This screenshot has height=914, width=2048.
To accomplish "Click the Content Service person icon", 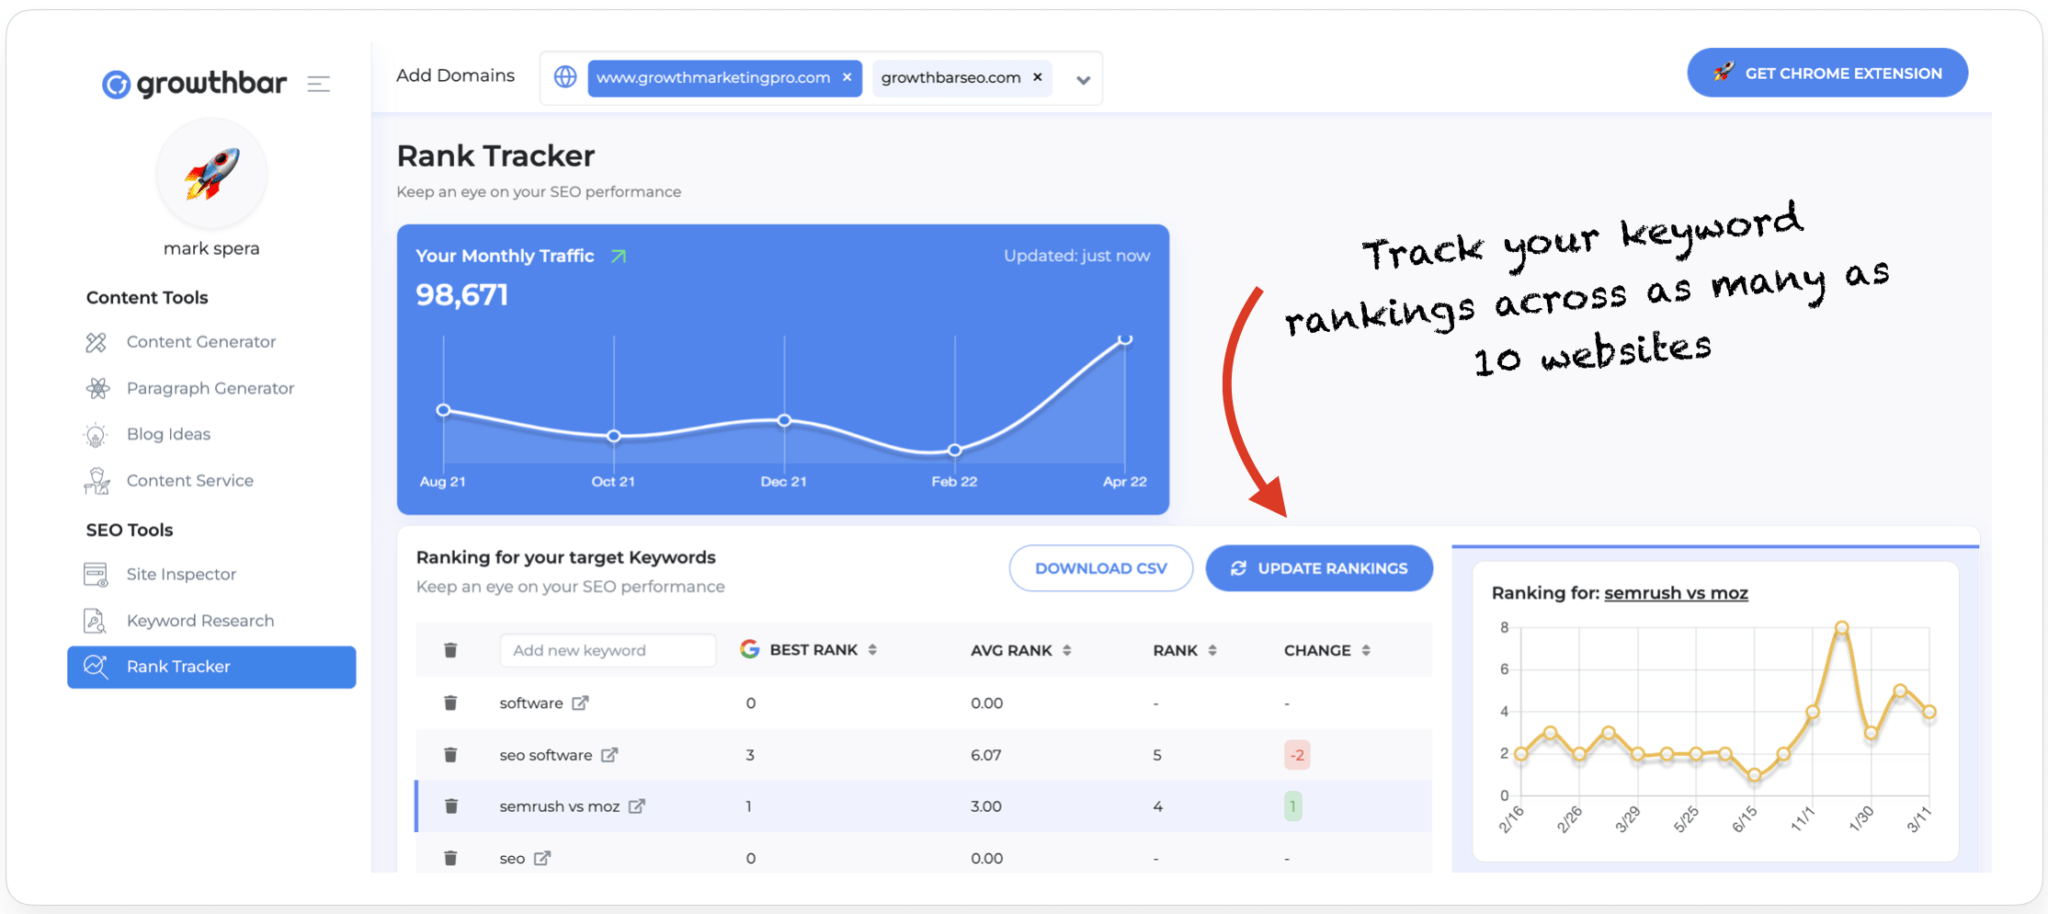I will click(97, 481).
